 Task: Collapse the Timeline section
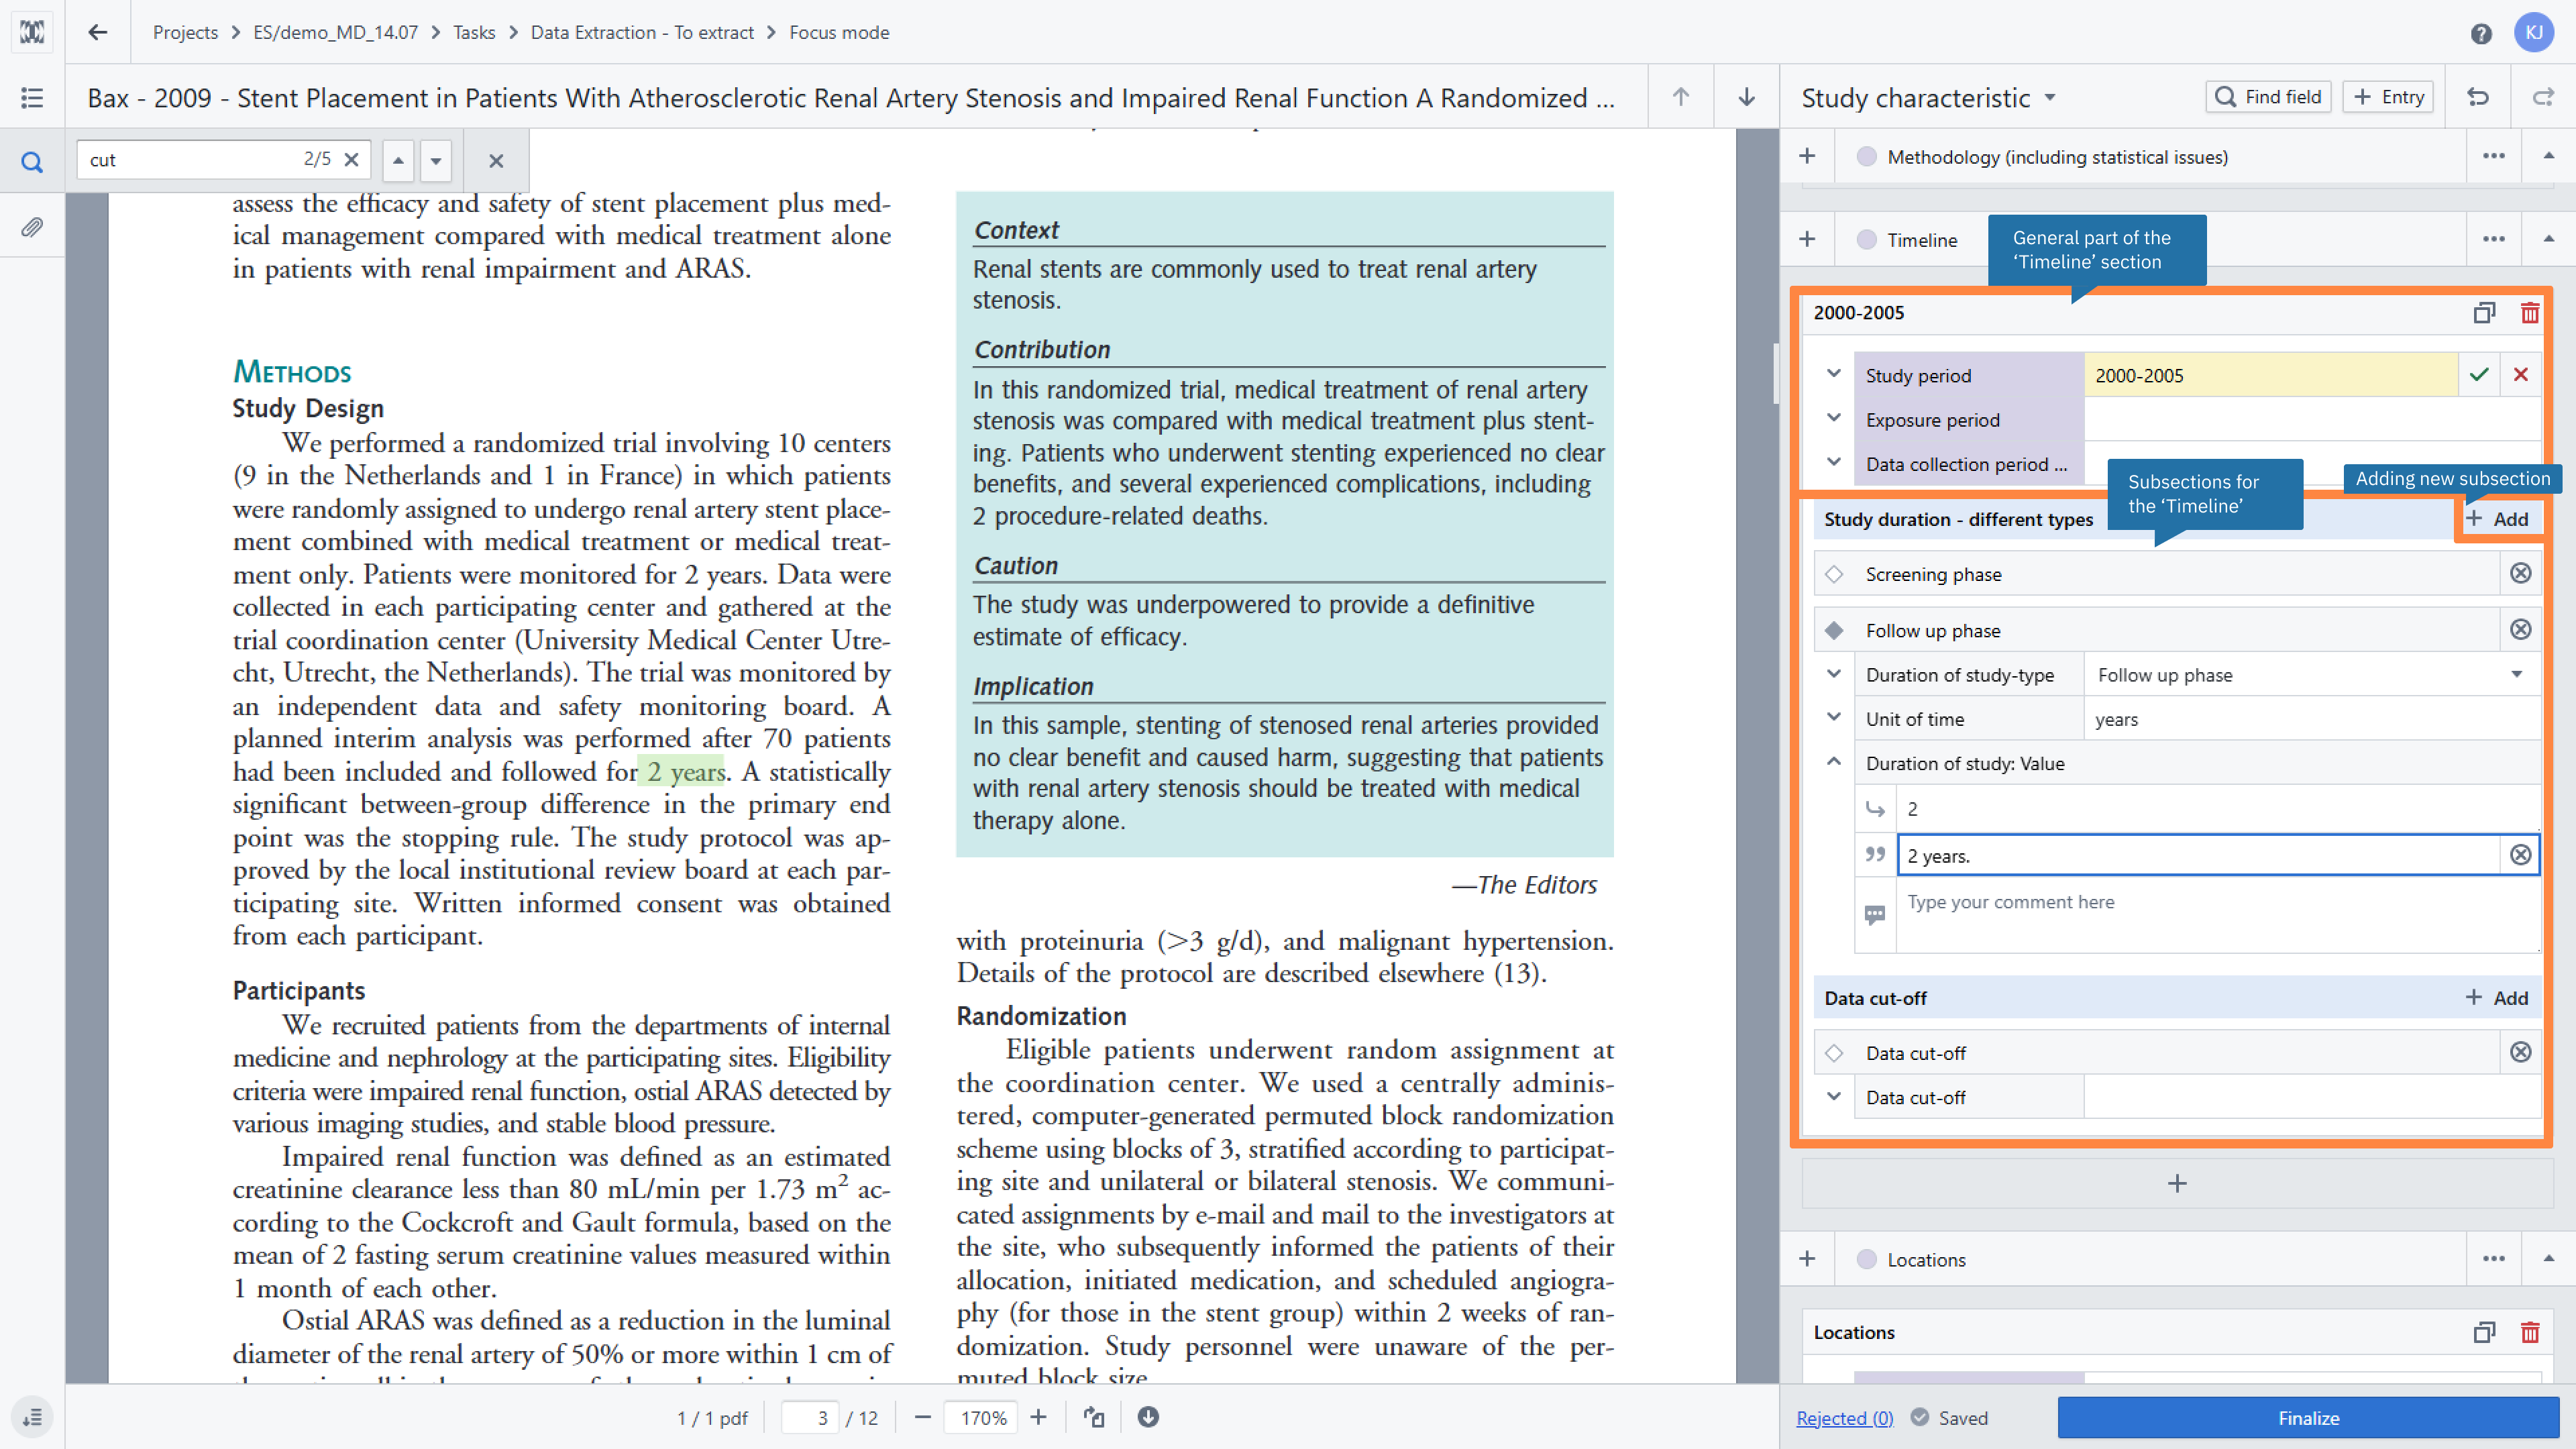pyautogui.click(x=2548, y=239)
